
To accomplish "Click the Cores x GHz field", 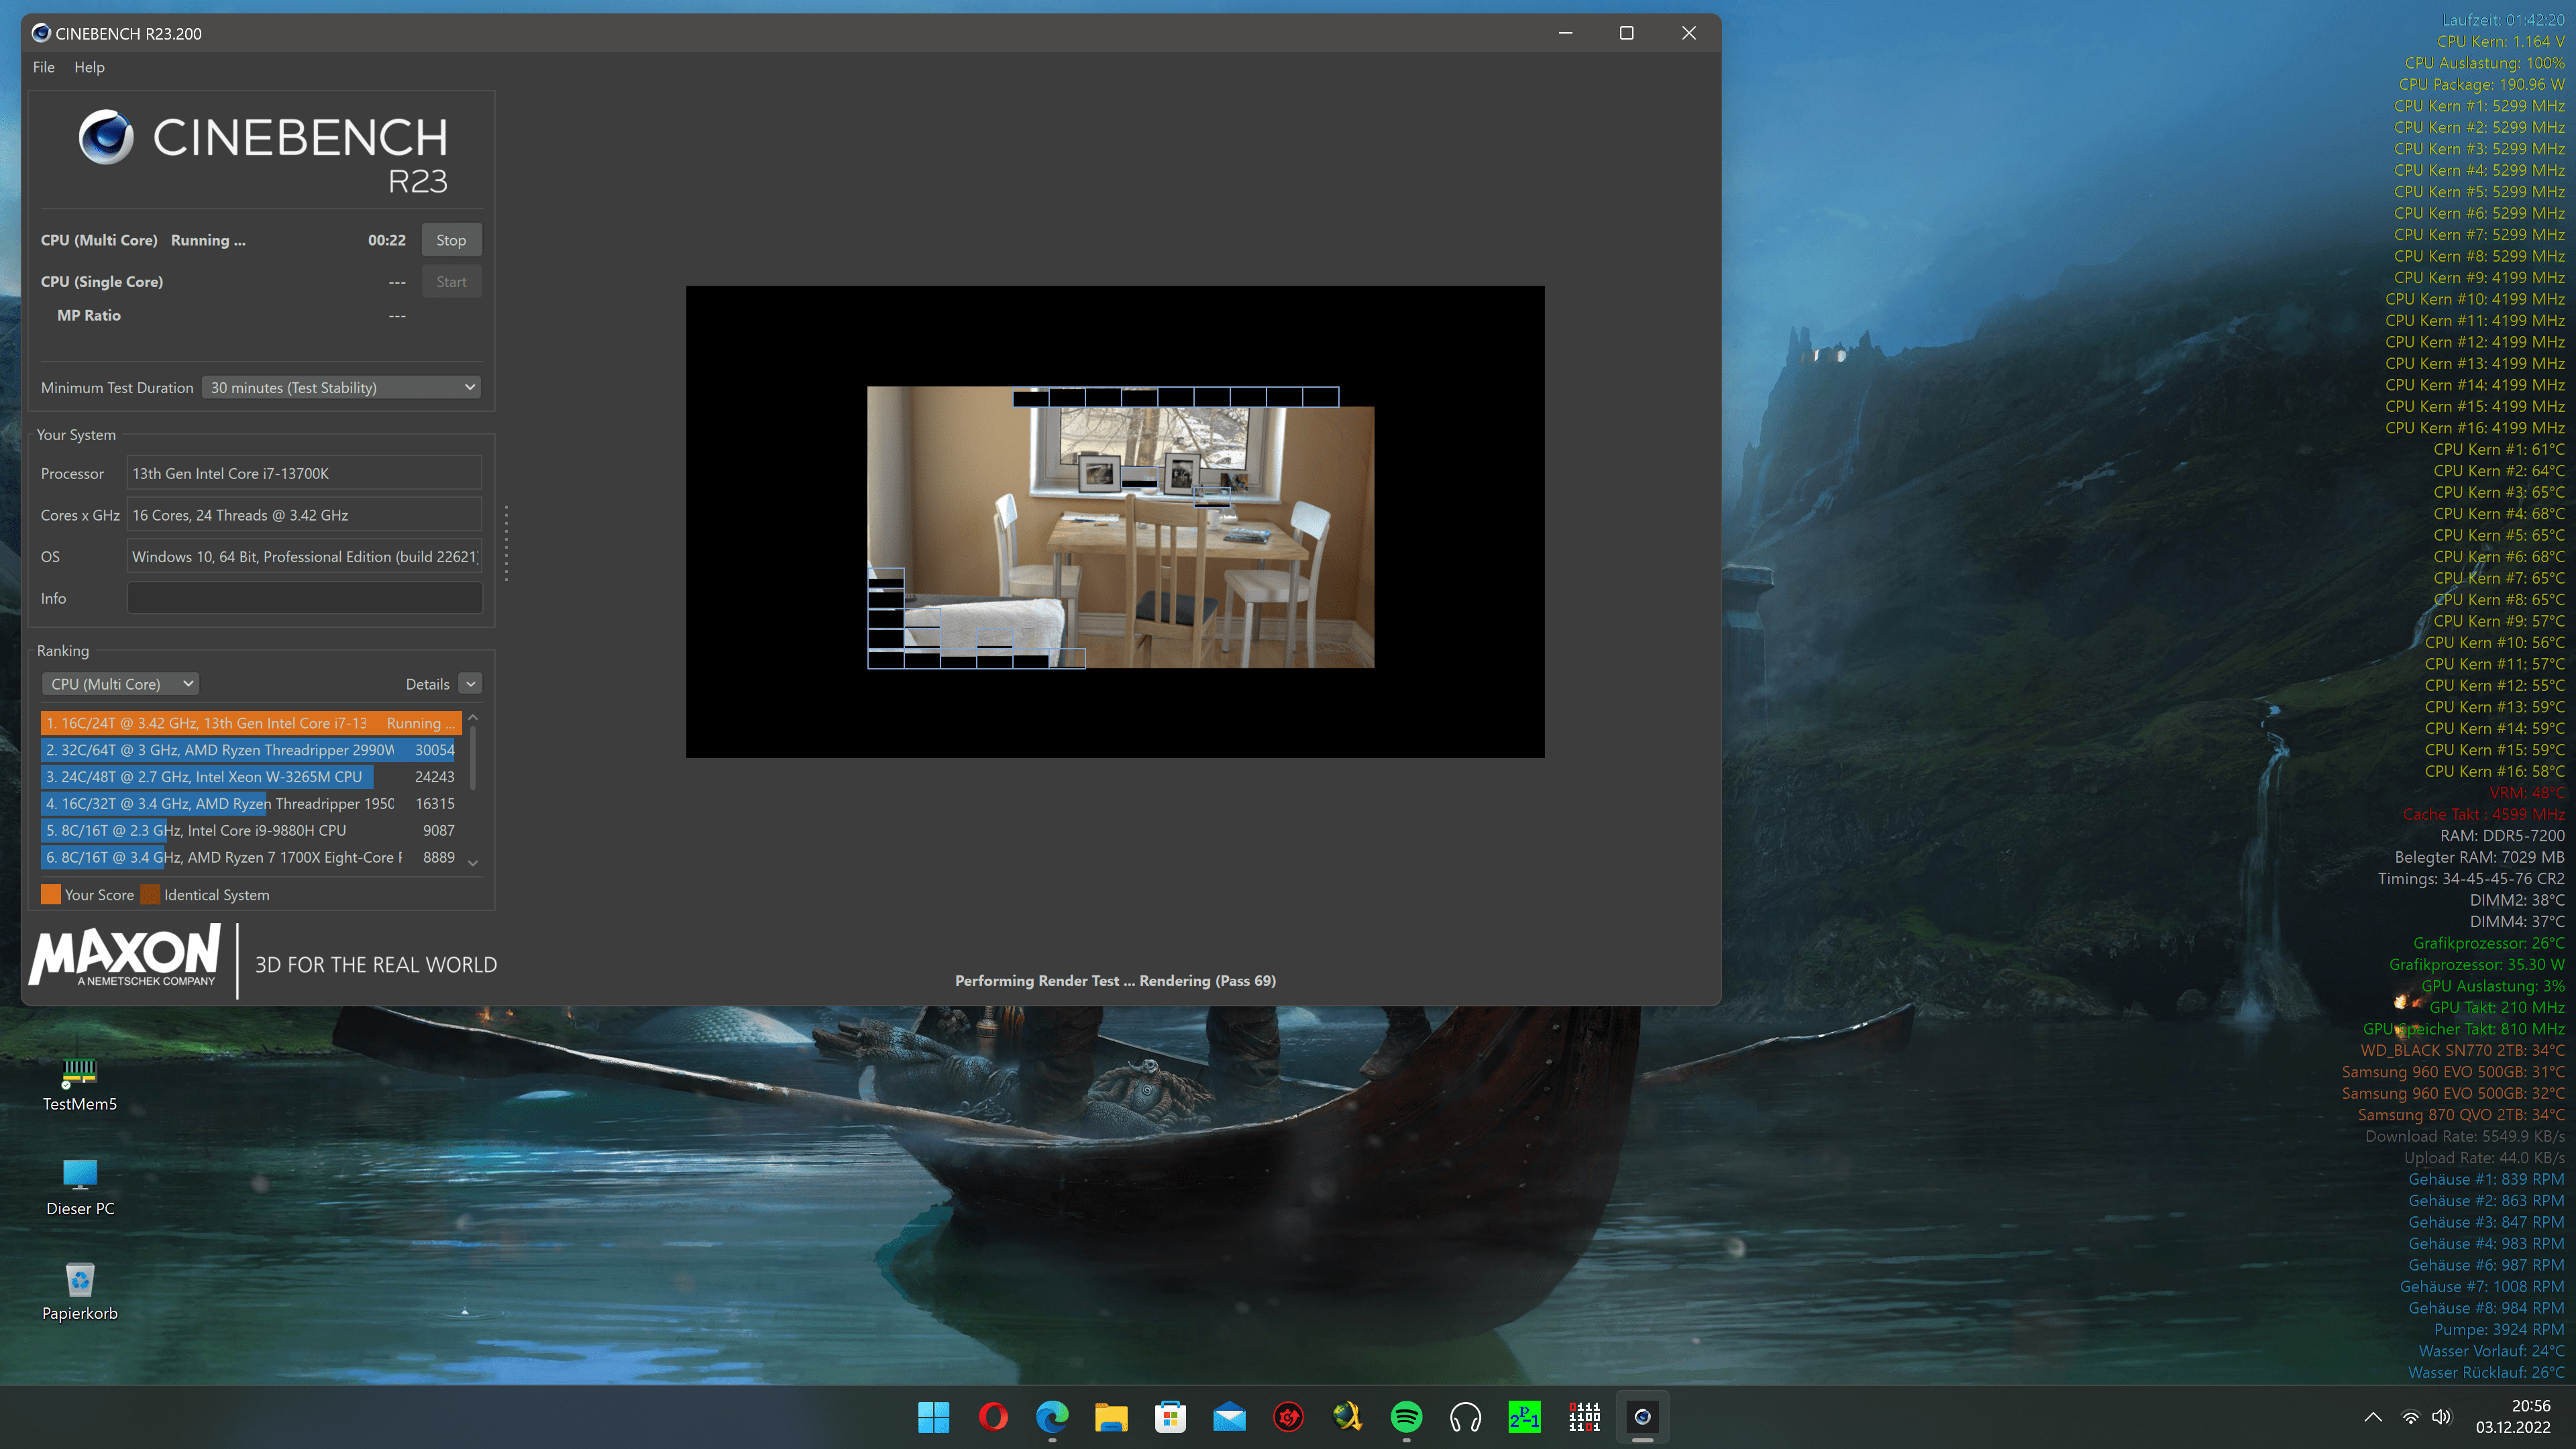I will pyautogui.click(x=304, y=515).
